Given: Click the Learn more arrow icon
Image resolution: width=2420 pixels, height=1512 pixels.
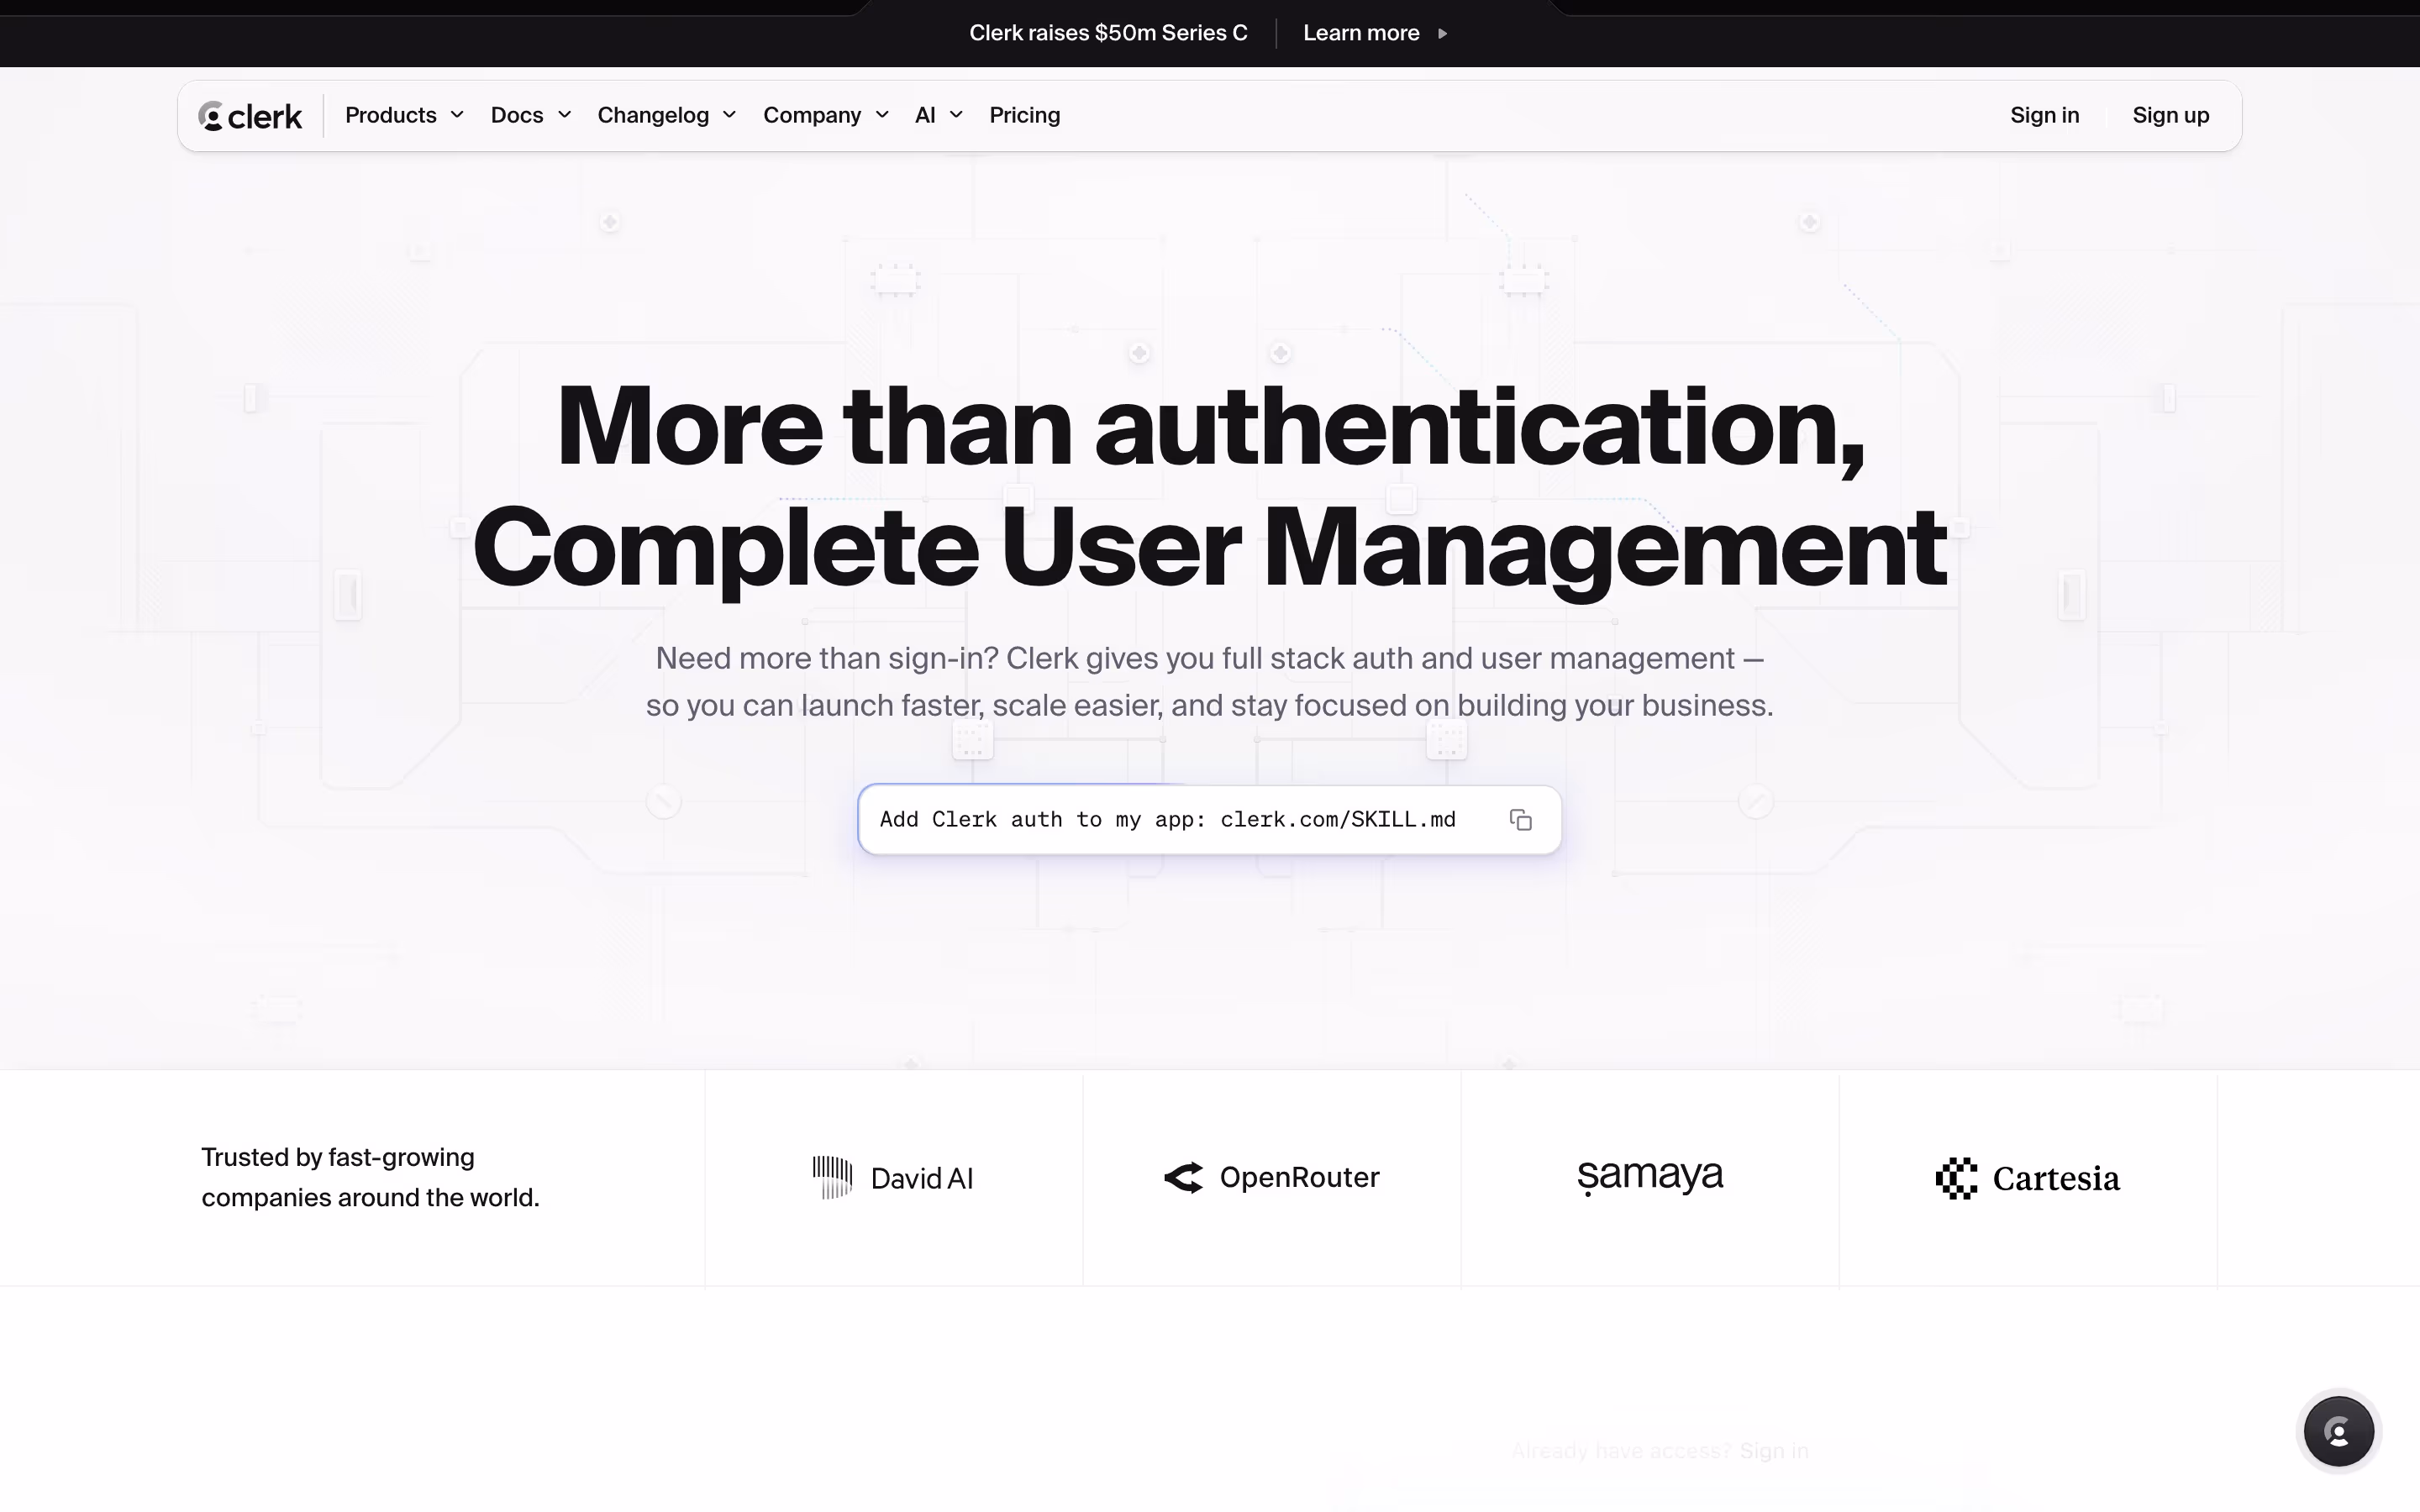Looking at the screenshot, I should point(1442,33).
